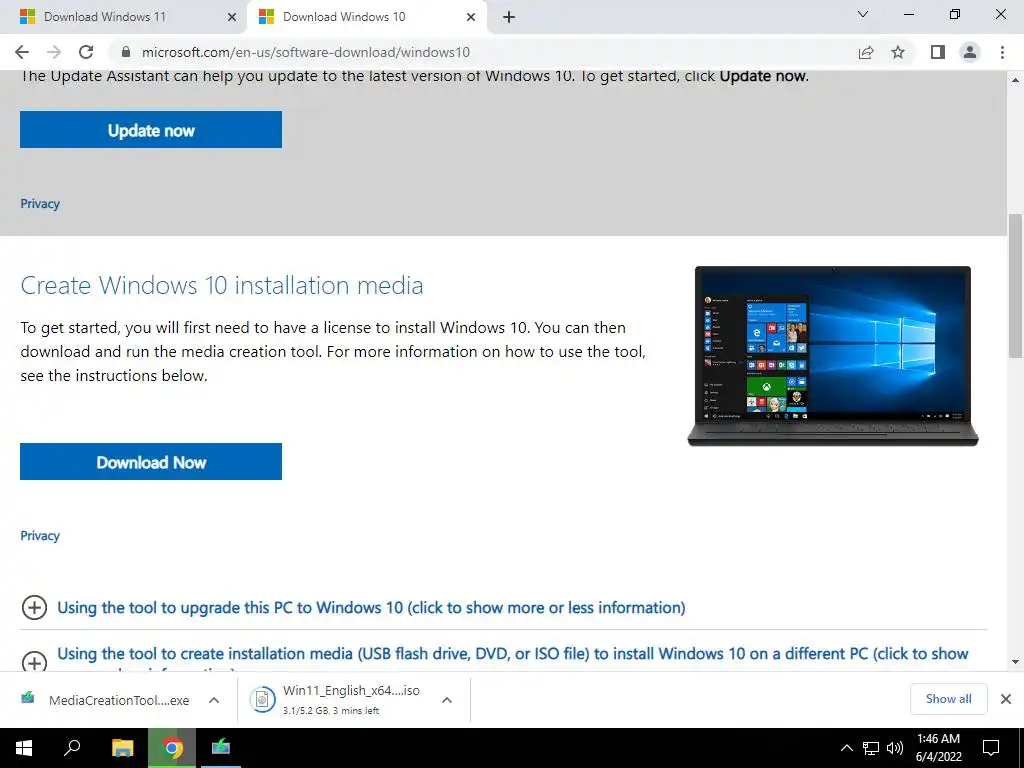1024x768 pixels.
Task: Open File Explorer from the taskbar
Action: pos(122,748)
